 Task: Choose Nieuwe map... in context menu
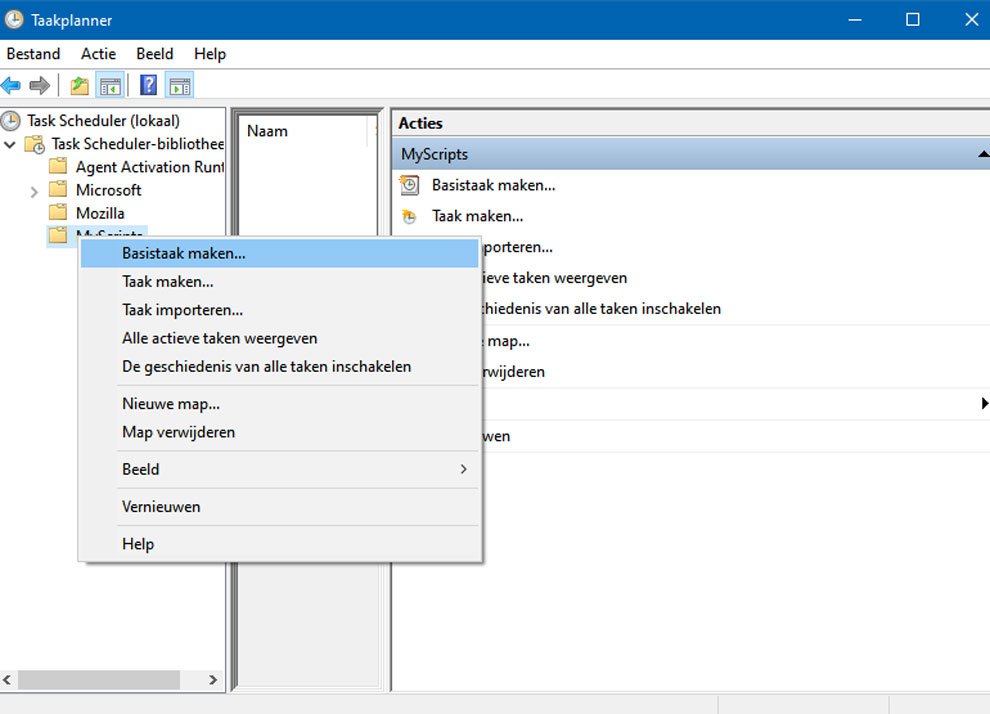click(280, 404)
